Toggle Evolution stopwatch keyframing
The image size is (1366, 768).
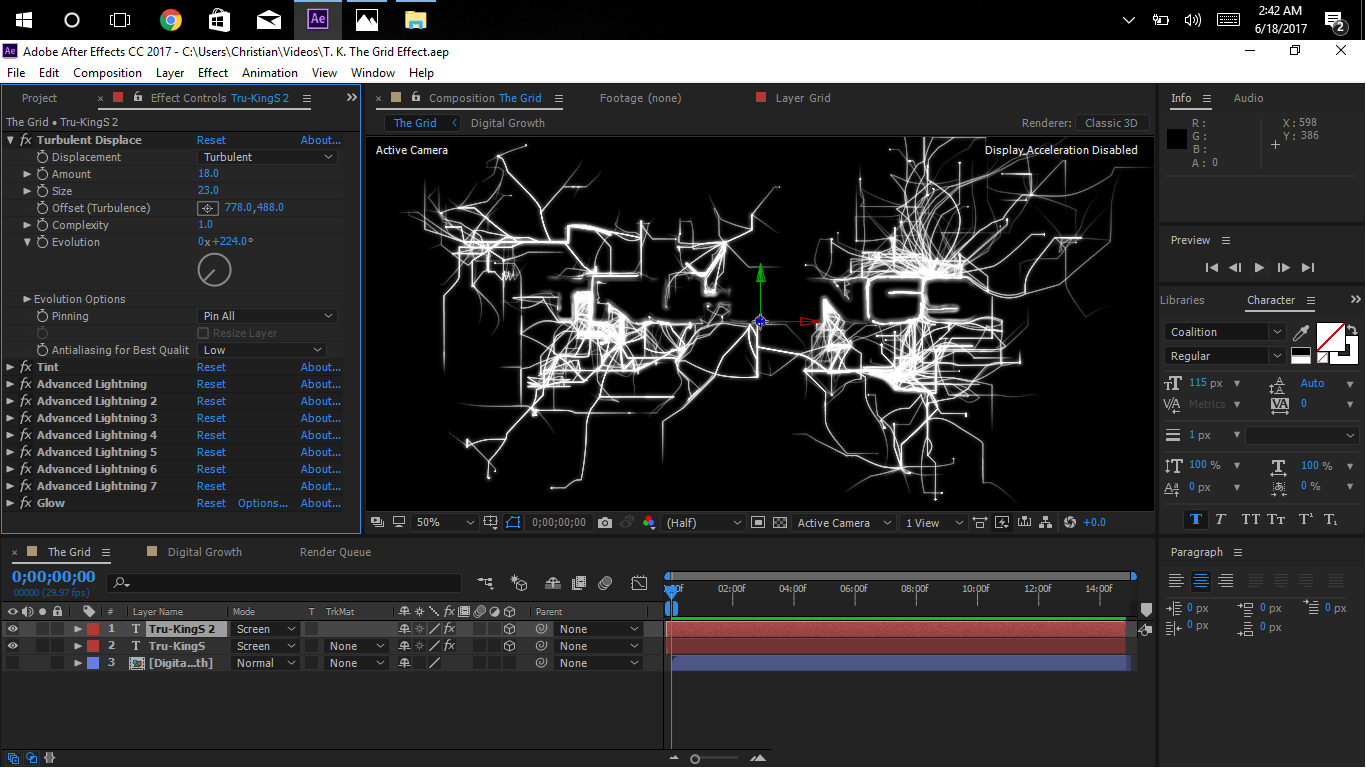click(x=42, y=242)
